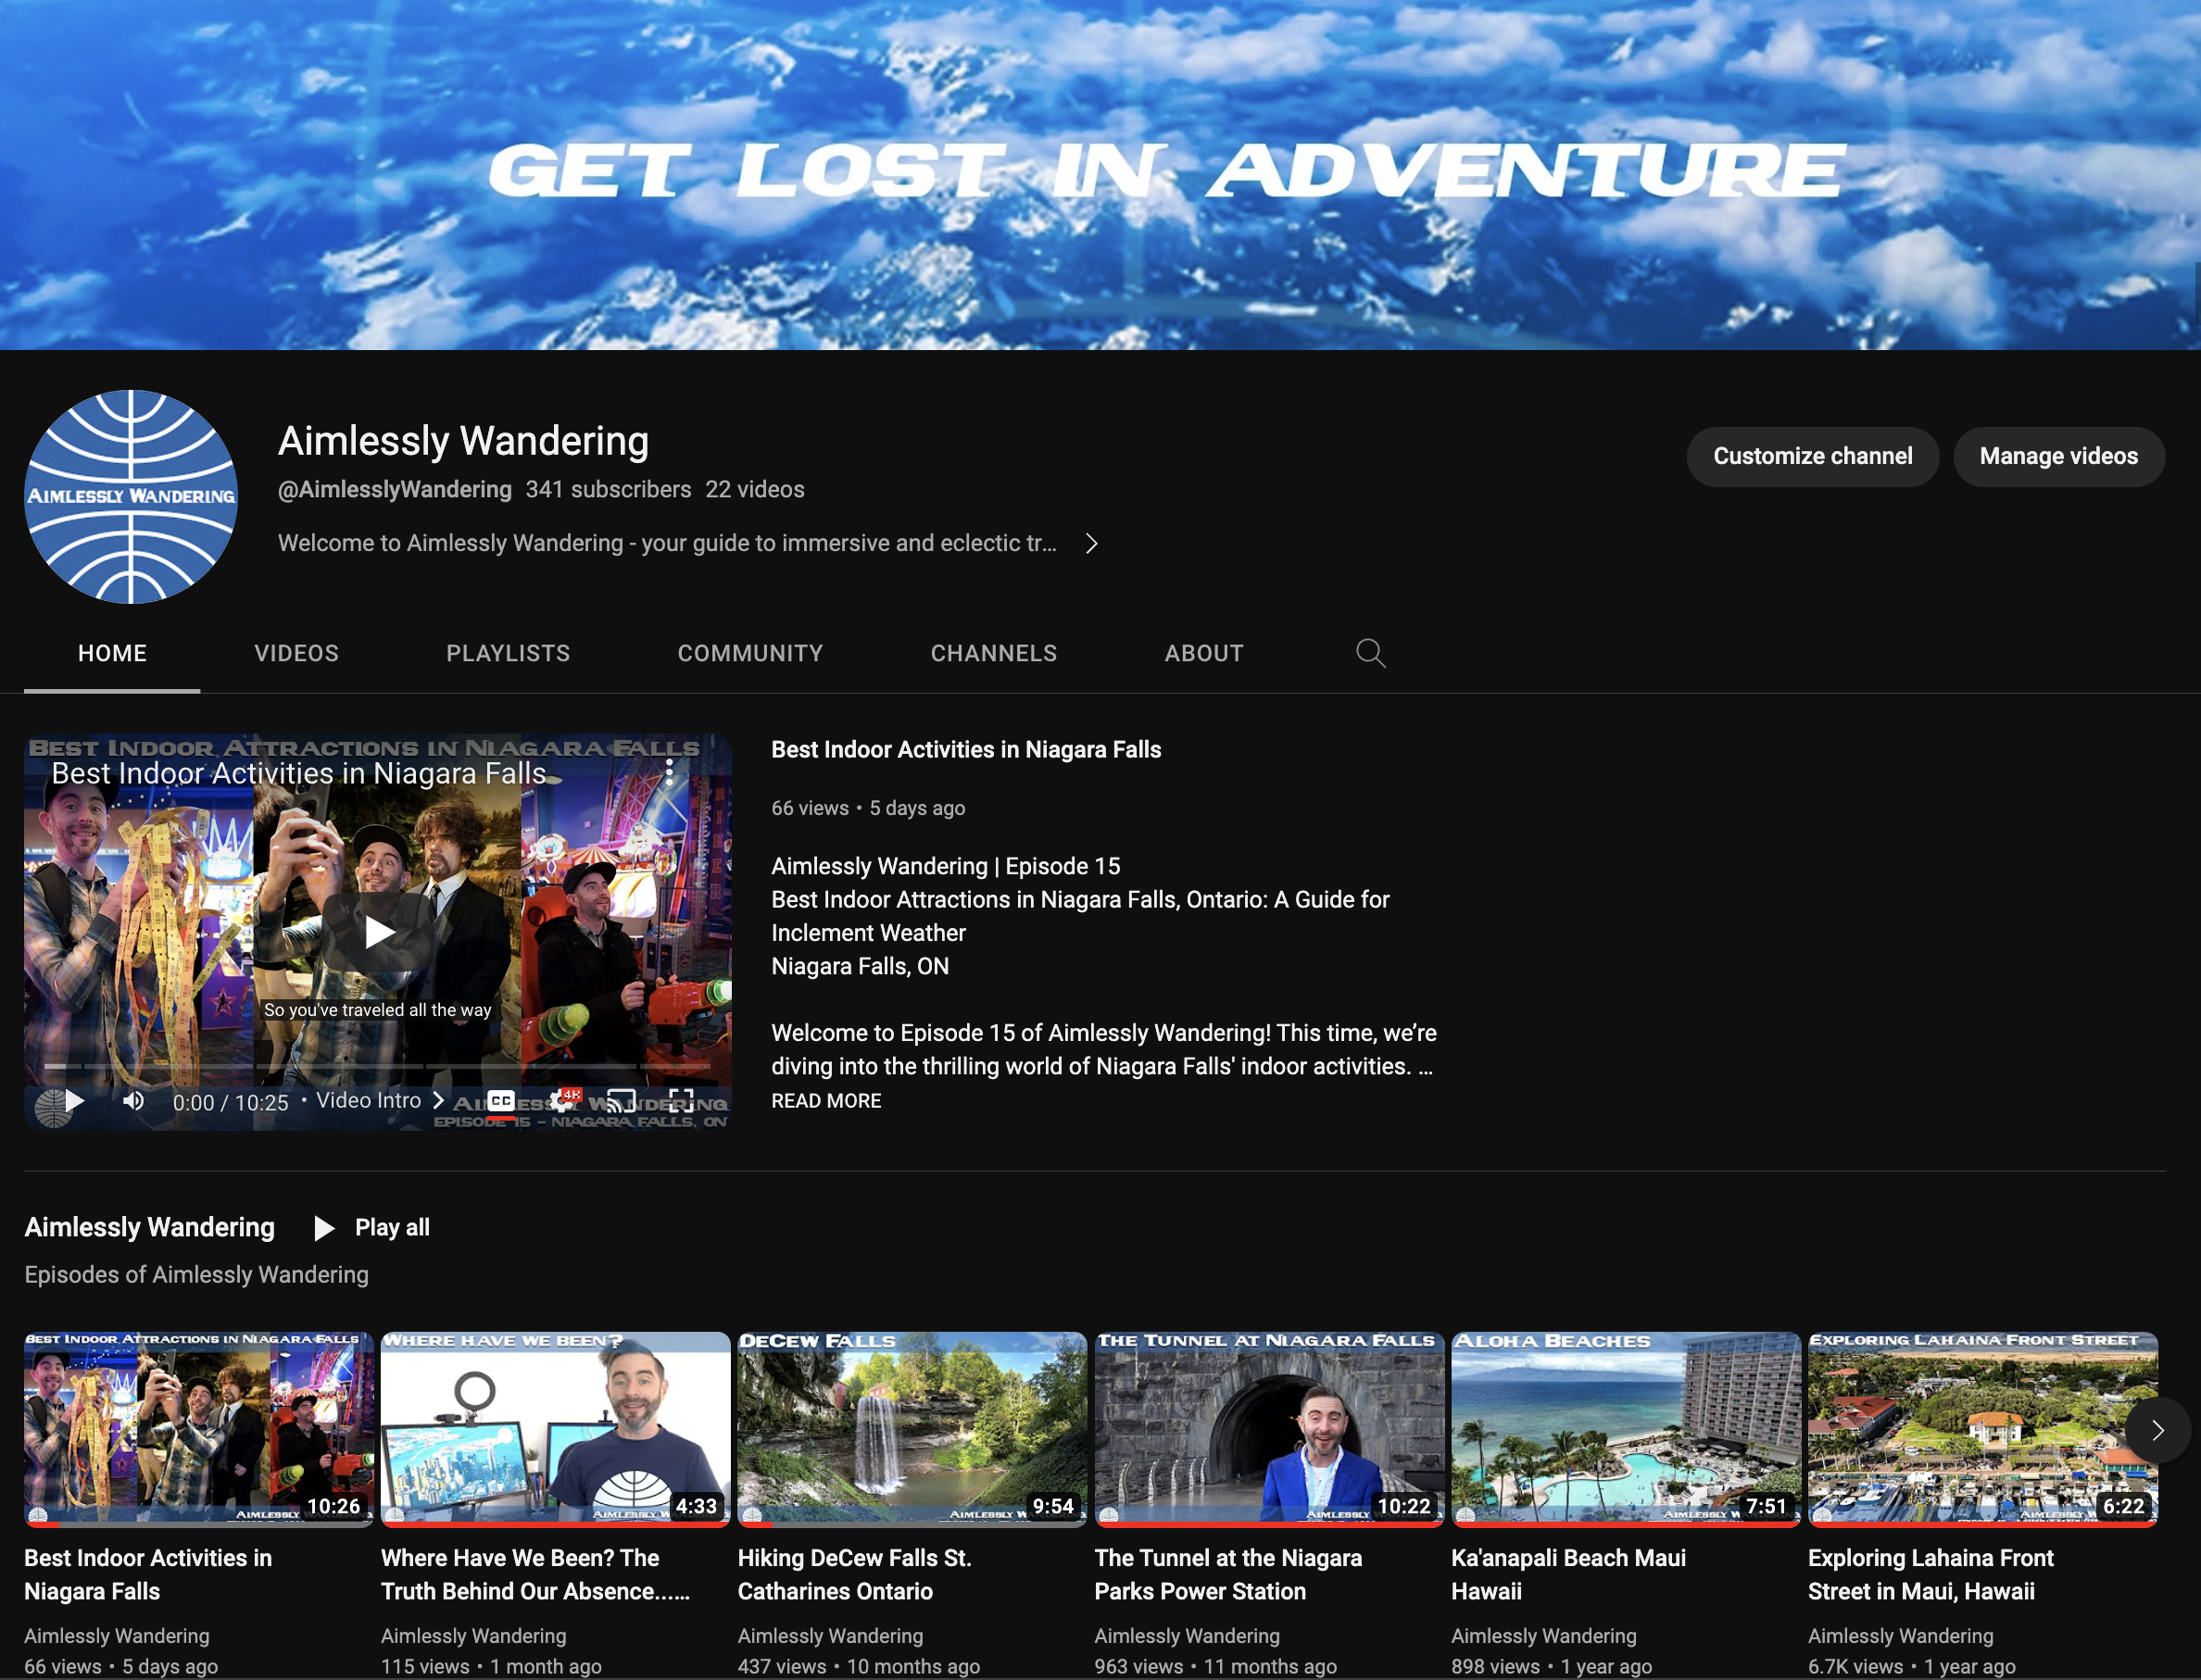2201x1680 pixels.
Task: Mute the featured video volume icon
Action: click(133, 1101)
